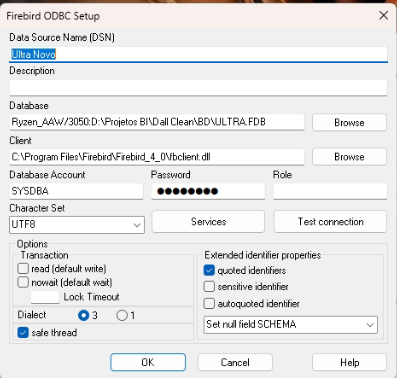Expand Set null field SCHEMA dropdown
Viewport: 397px width, 378px height.
tap(291, 325)
